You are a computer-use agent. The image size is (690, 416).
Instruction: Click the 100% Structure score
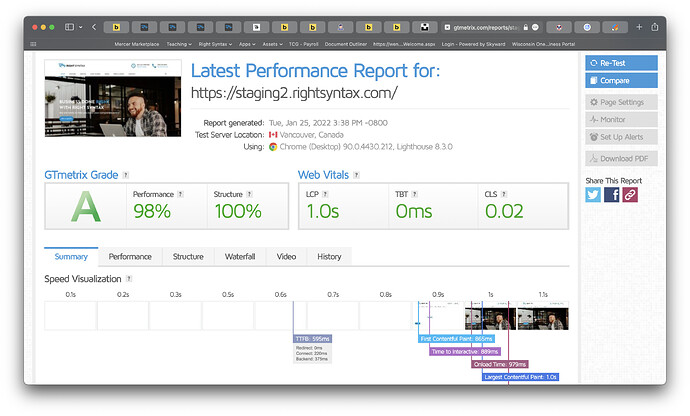(x=238, y=211)
